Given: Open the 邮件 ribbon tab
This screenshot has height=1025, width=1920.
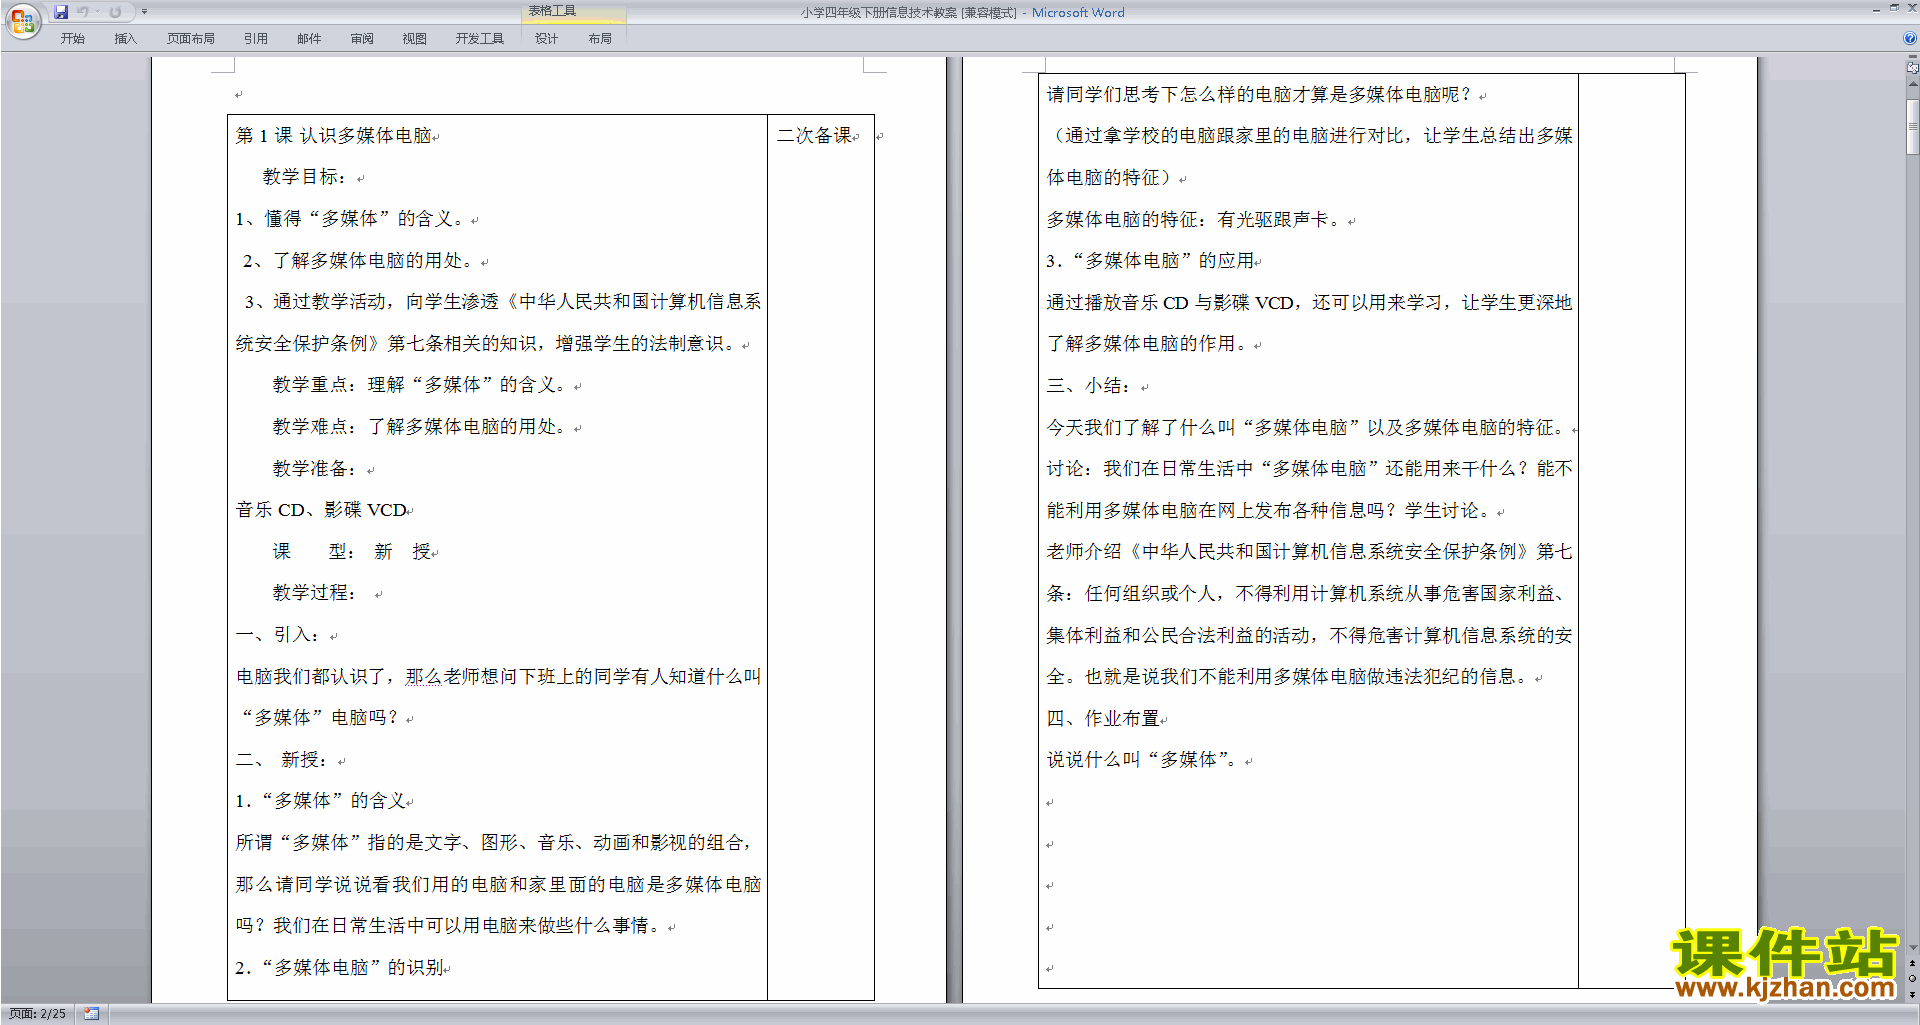Looking at the screenshot, I should [309, 38].
